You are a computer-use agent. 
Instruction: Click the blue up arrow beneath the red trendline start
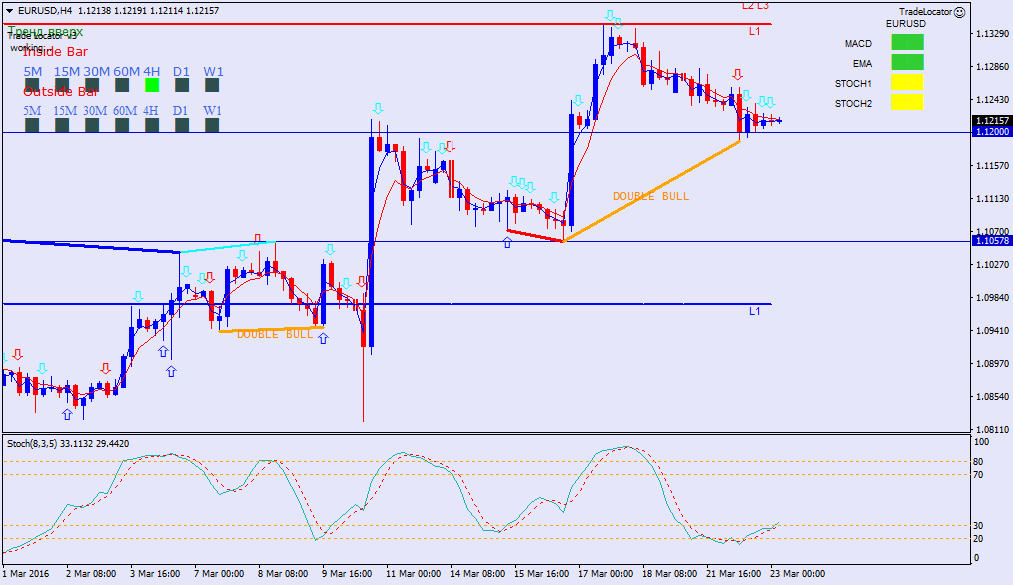click(507, 242)
